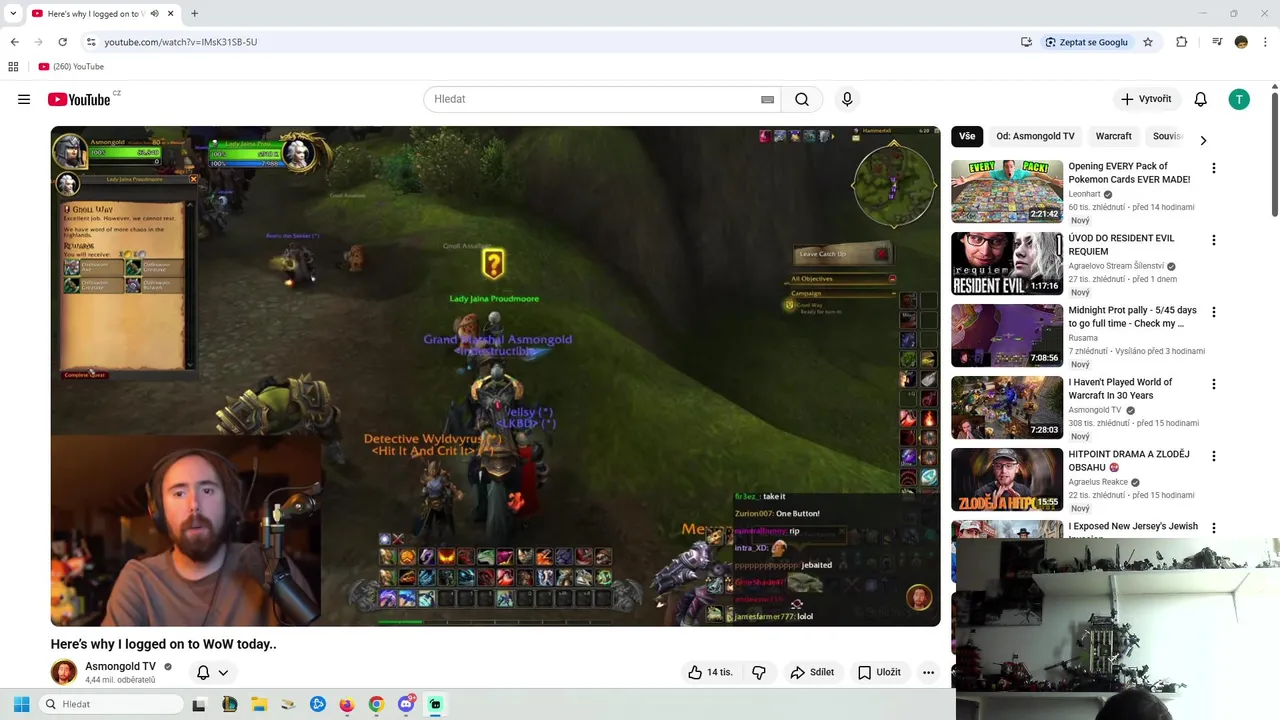Like the video with thumbs up
The image size is (1280, 720).
(x=709, y=672)
